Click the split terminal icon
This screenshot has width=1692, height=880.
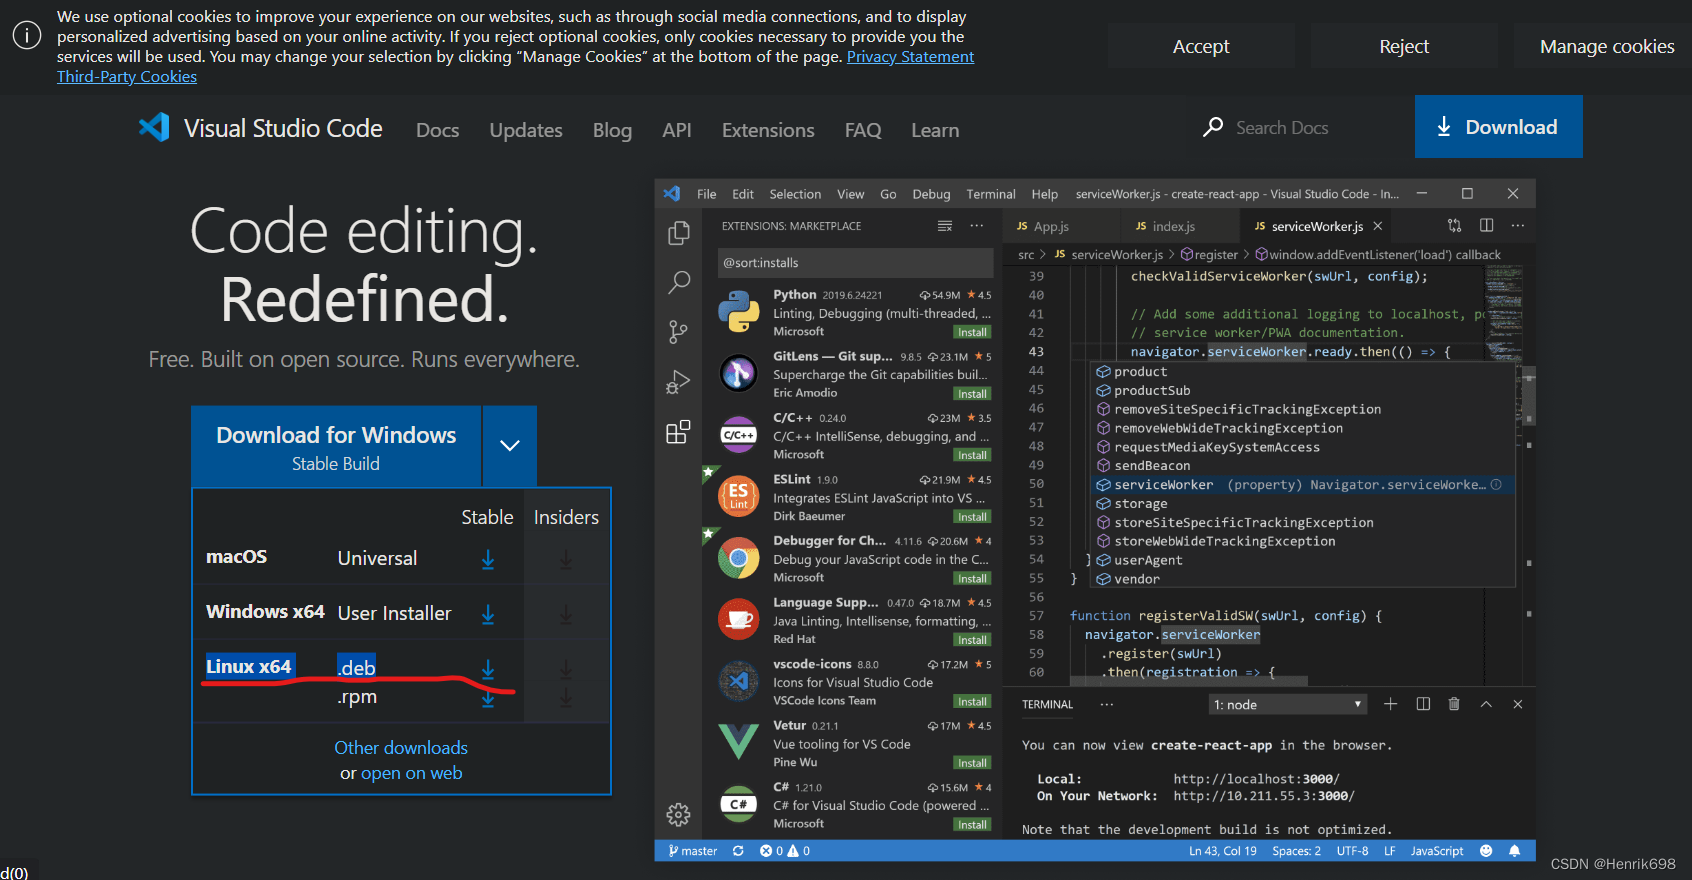coord(1423,704)
